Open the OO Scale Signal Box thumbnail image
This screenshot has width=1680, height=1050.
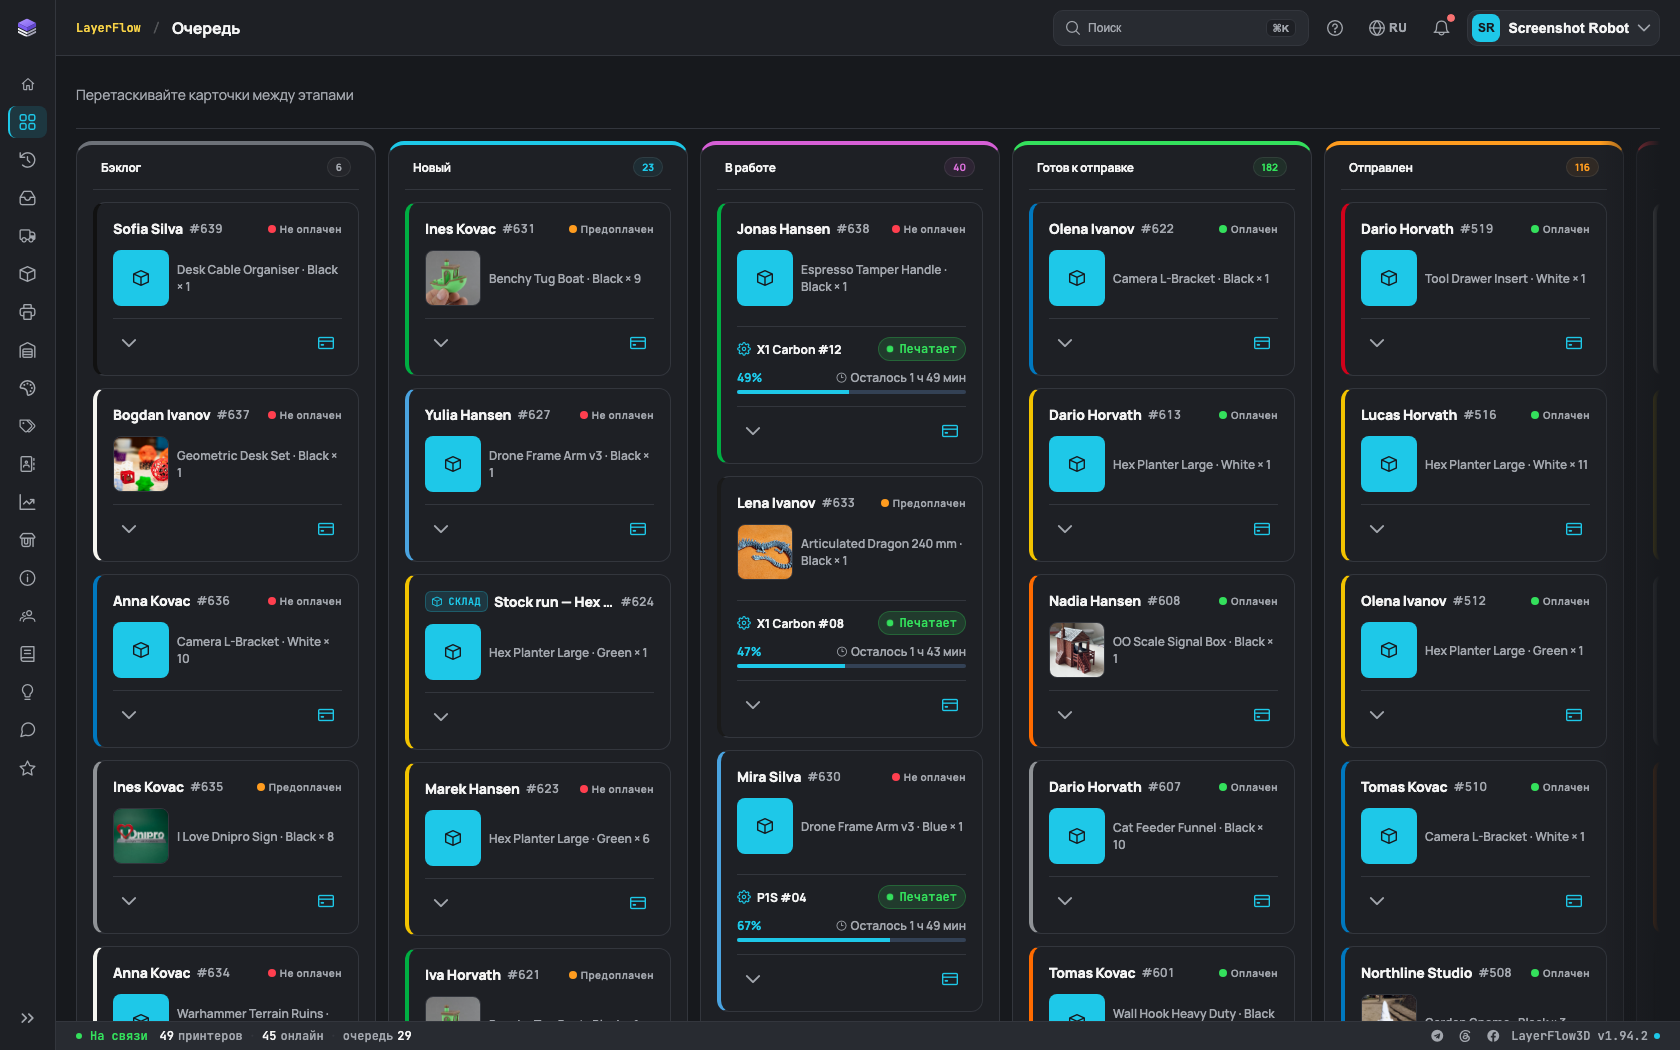click(x=1077, y=650)
